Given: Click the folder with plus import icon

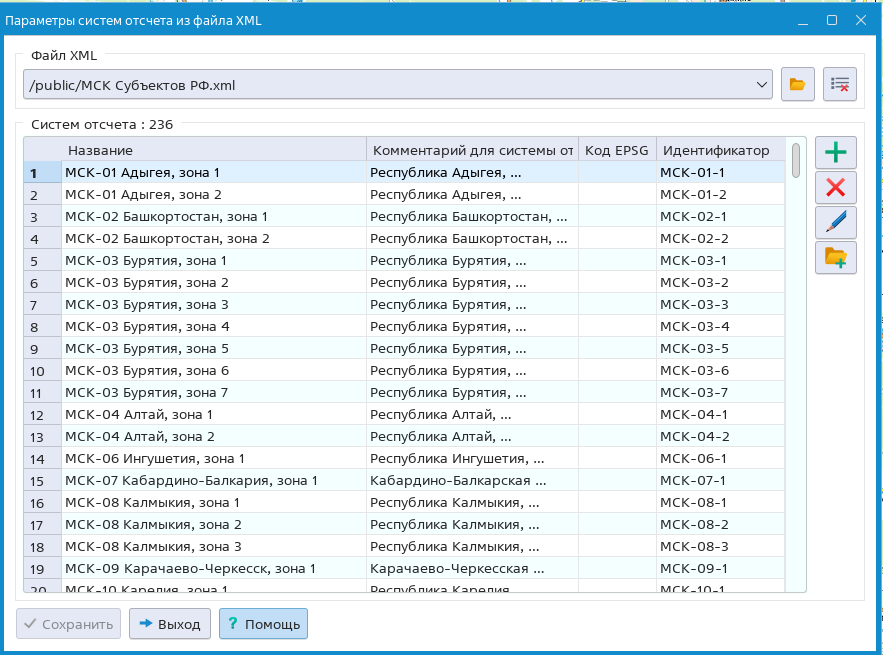Looking at the screenshot, I should 835,257.
